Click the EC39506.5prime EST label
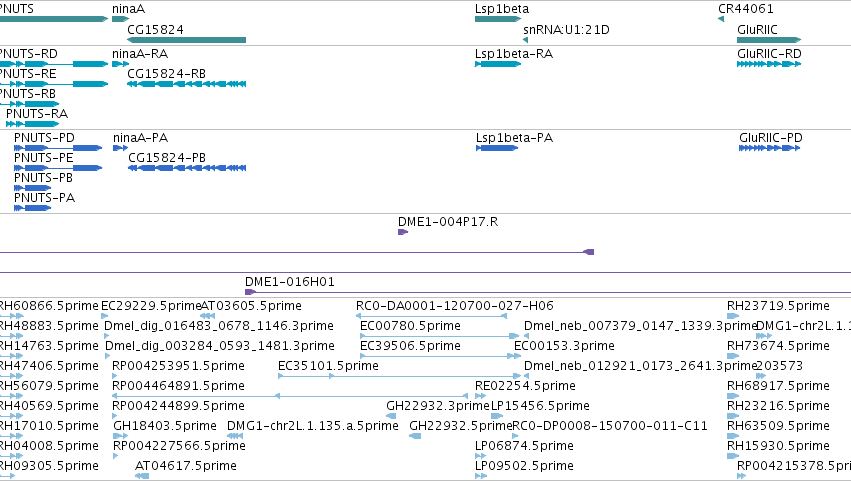 click(x=410, y=346)
